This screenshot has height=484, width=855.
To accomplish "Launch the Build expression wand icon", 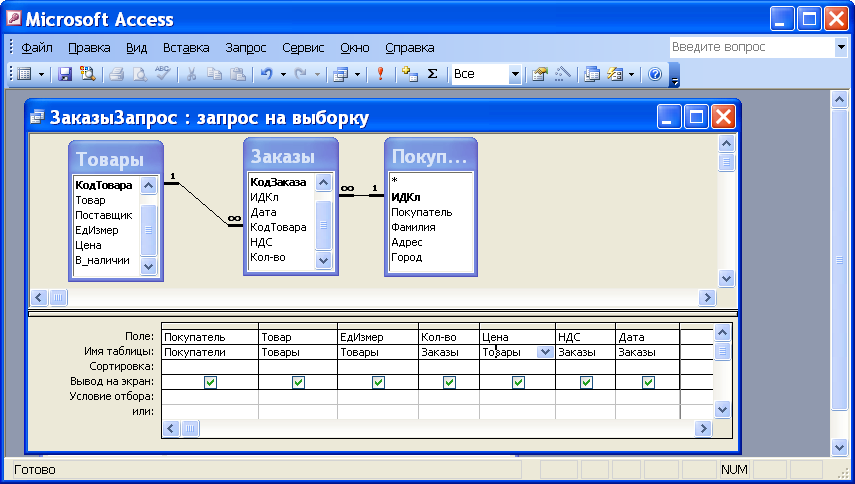I will [563, 74].
